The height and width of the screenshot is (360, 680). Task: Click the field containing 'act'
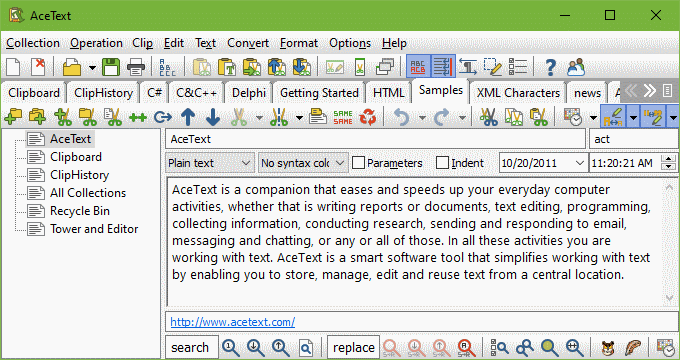pos(634,139)
